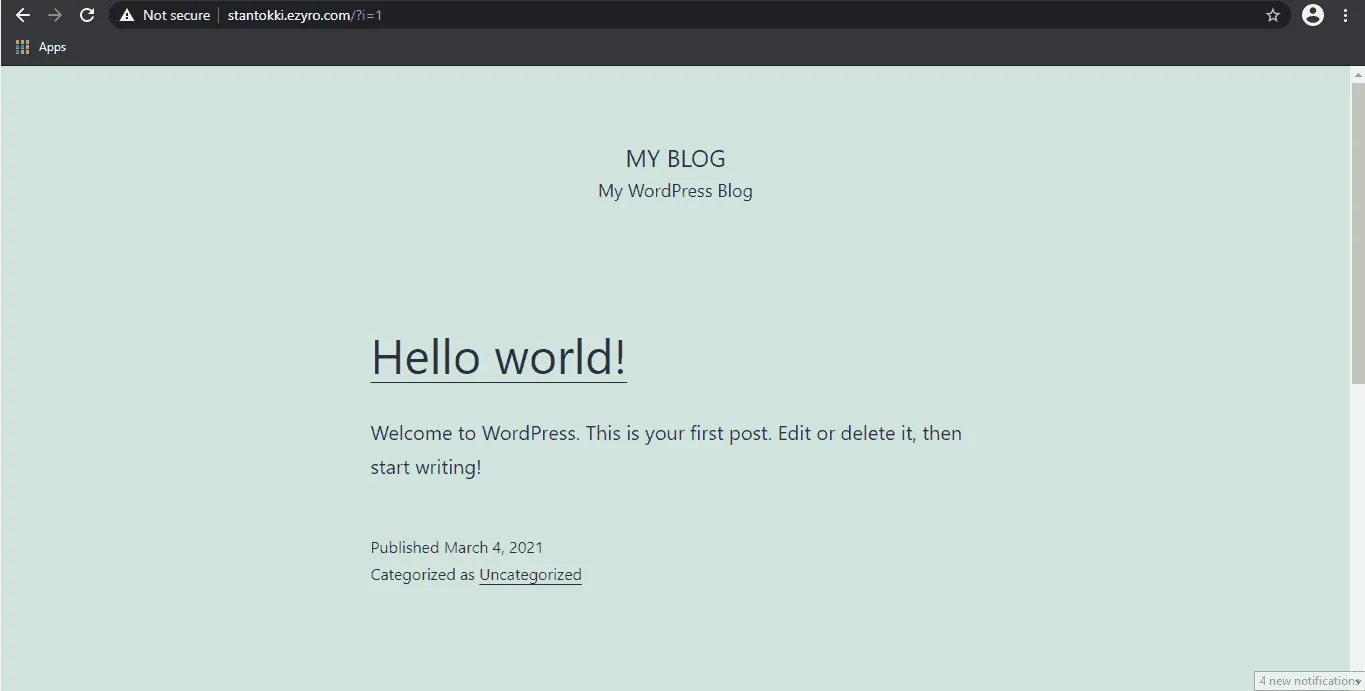Screen dimensions: 1365x691
Task: Open the Chrome profile avatar
Action: tap(1313, 15)
